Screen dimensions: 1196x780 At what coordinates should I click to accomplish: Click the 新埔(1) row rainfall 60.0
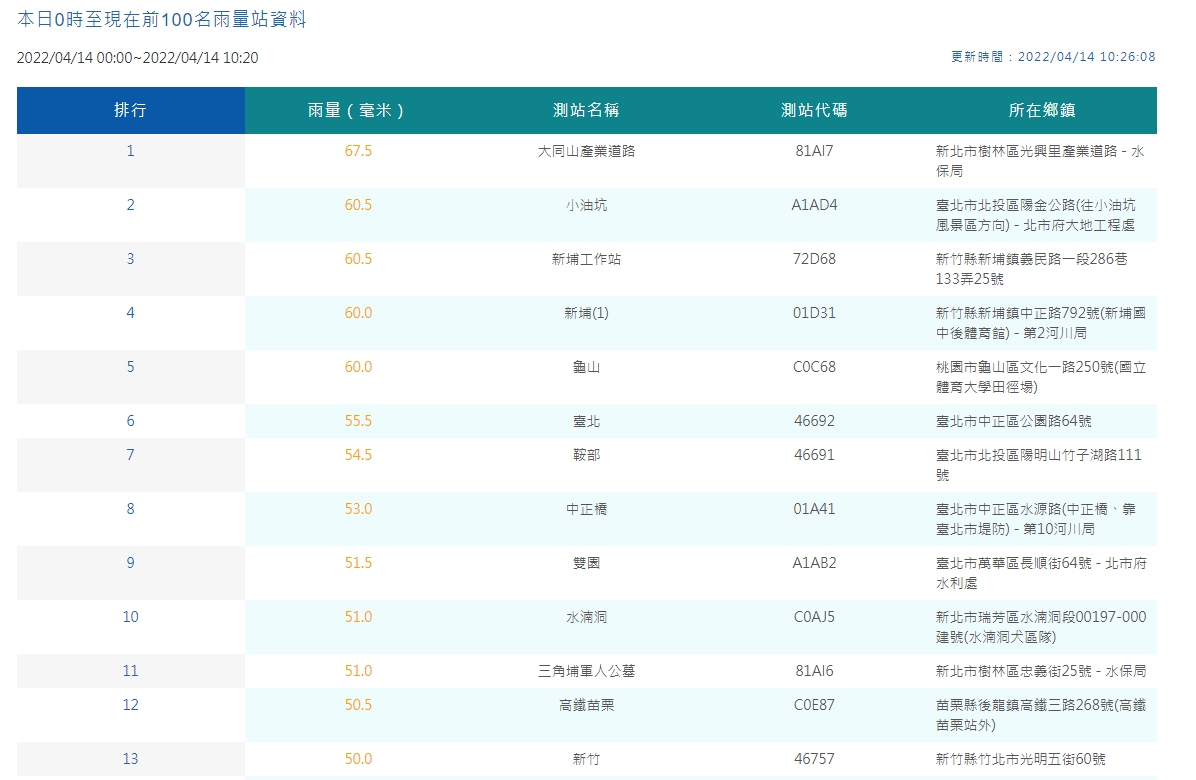click(x=358, y=313)
